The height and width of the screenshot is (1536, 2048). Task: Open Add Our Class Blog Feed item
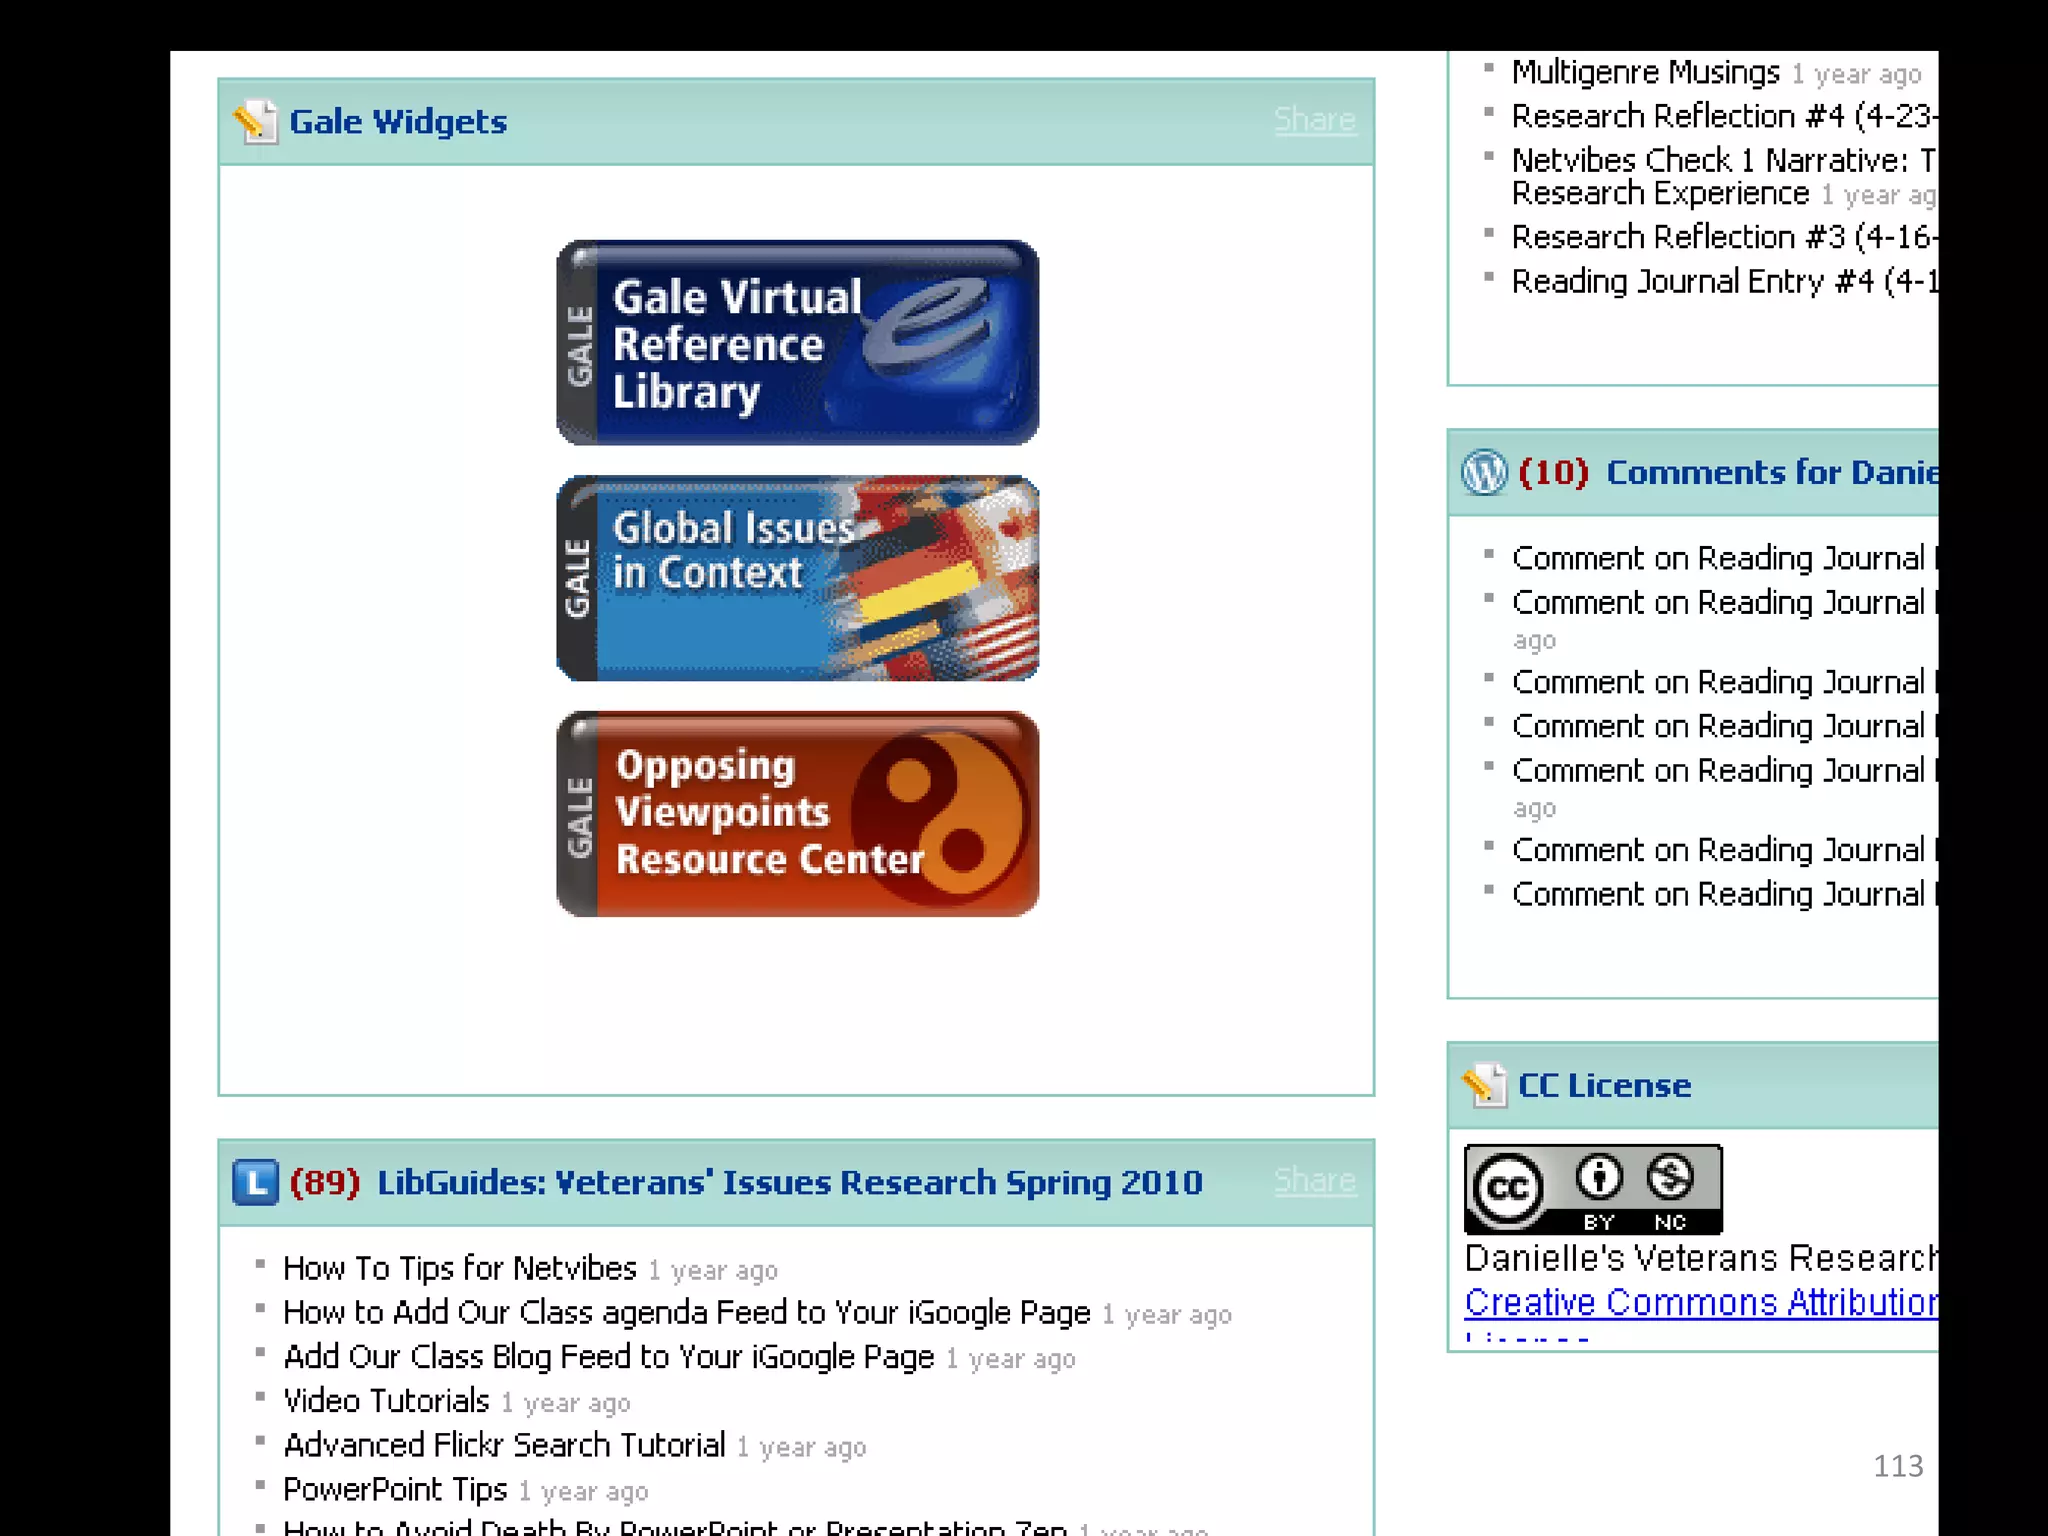click(608, 1357)
